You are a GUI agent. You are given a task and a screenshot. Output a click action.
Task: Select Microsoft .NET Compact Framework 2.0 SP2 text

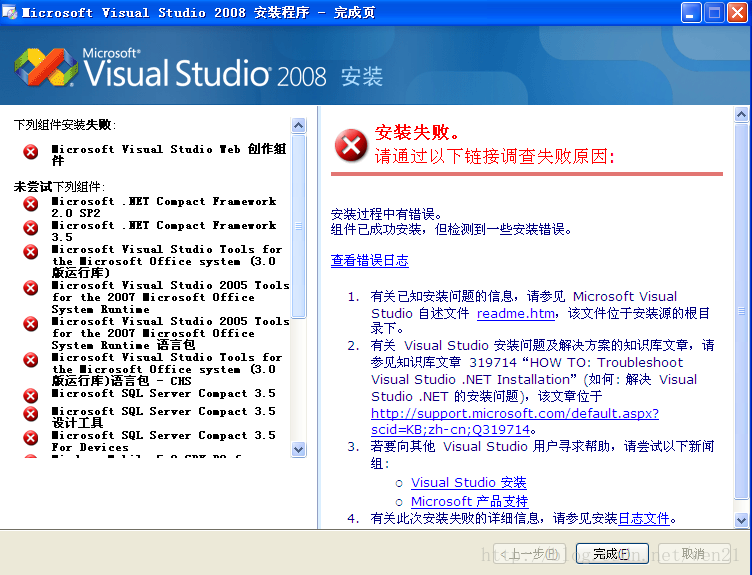point(164,207)
